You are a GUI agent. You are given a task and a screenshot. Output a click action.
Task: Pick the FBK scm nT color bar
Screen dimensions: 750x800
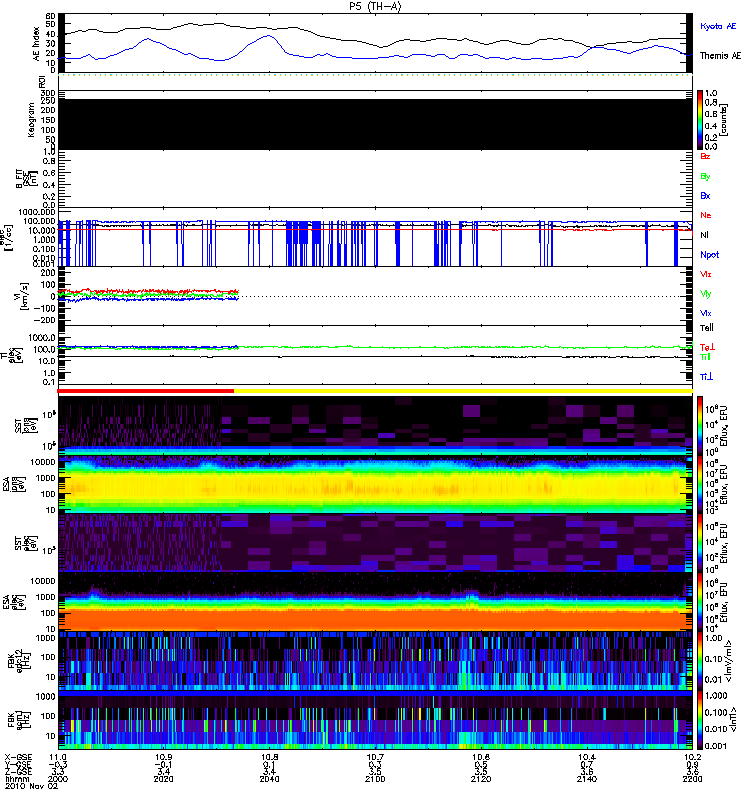700,720
